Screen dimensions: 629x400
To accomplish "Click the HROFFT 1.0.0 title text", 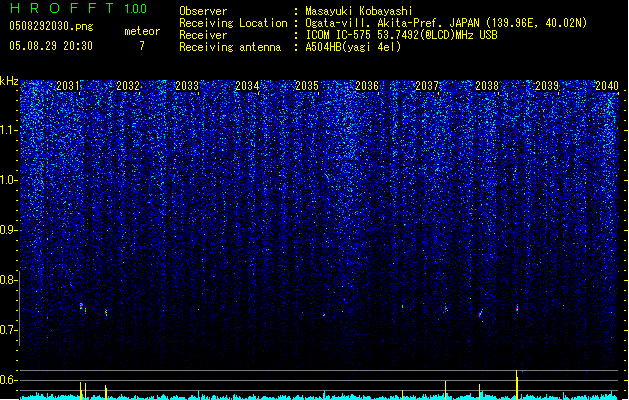I will pyautogui.click(x=78, y=8).
